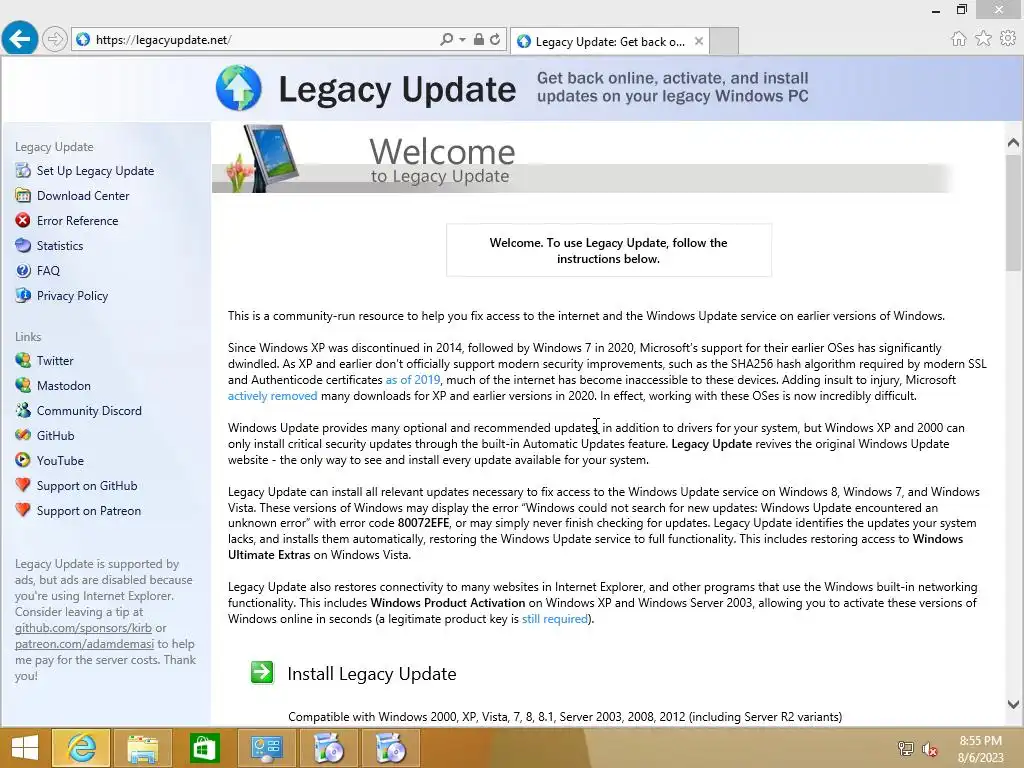Click the green Install Legacy Update arrow icon
Viewport: 1024px width, 768px height.
(263, 672)
